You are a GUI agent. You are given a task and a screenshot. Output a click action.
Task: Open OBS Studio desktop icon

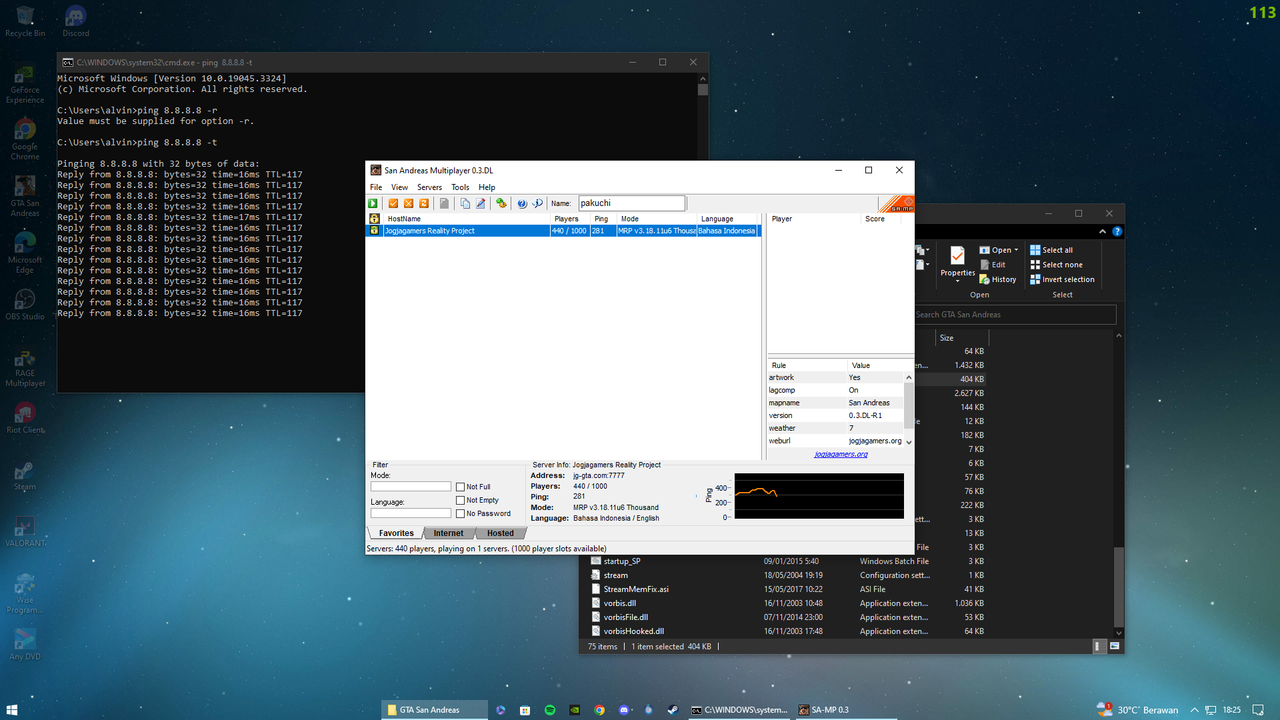[25, 306]
